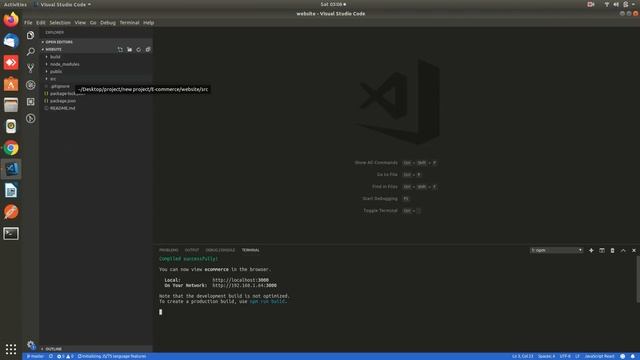Open .gitignore file in explorer

(60, 86)
